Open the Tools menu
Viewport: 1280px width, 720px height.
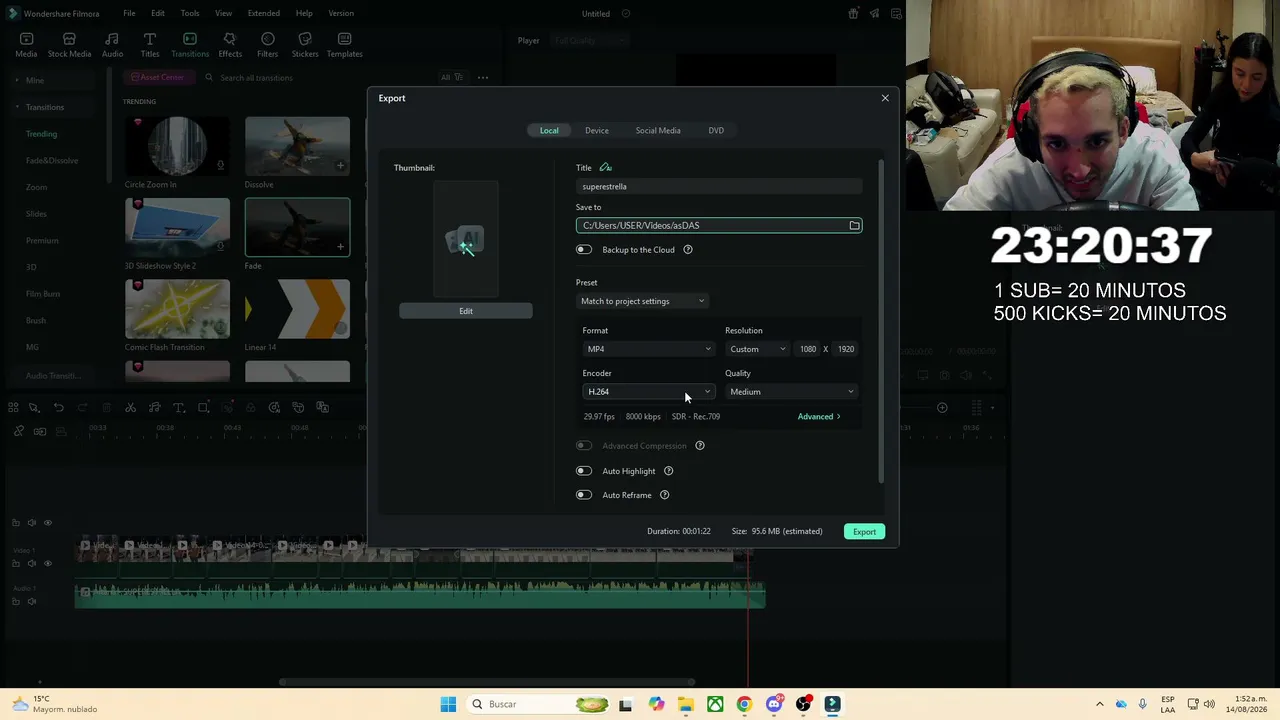coord(190,13)
